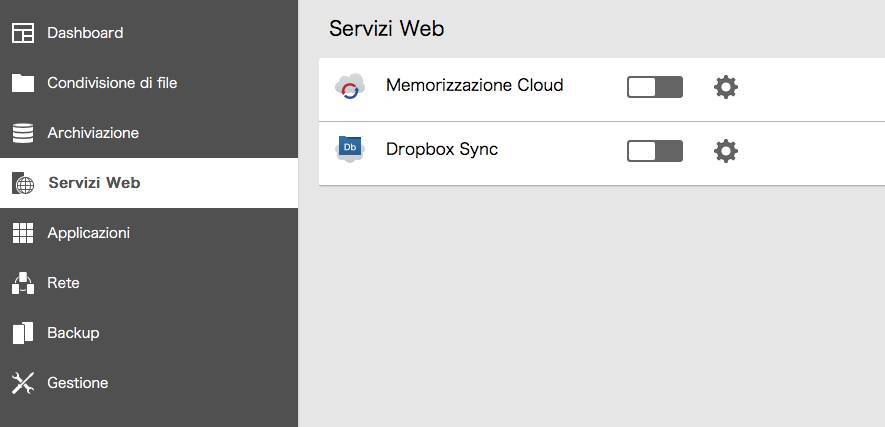
Task: Click the globe icon beside Servizi Web
Action: (23, 183)
